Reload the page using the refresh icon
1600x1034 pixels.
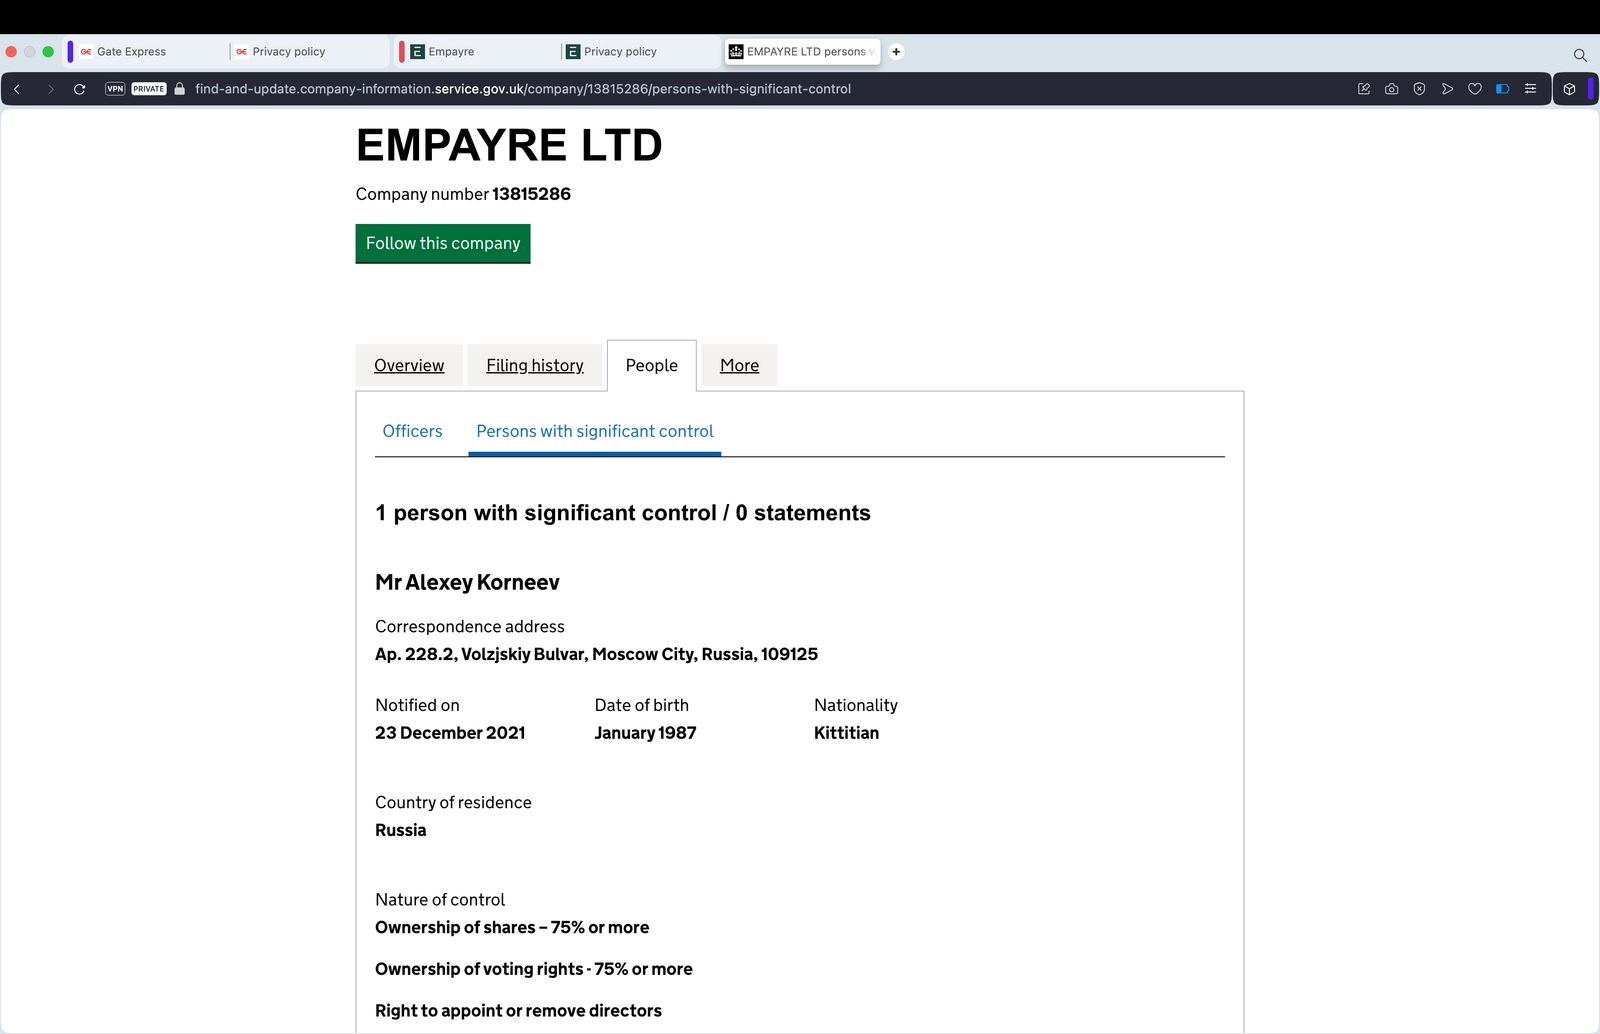(x=79, y=89)
